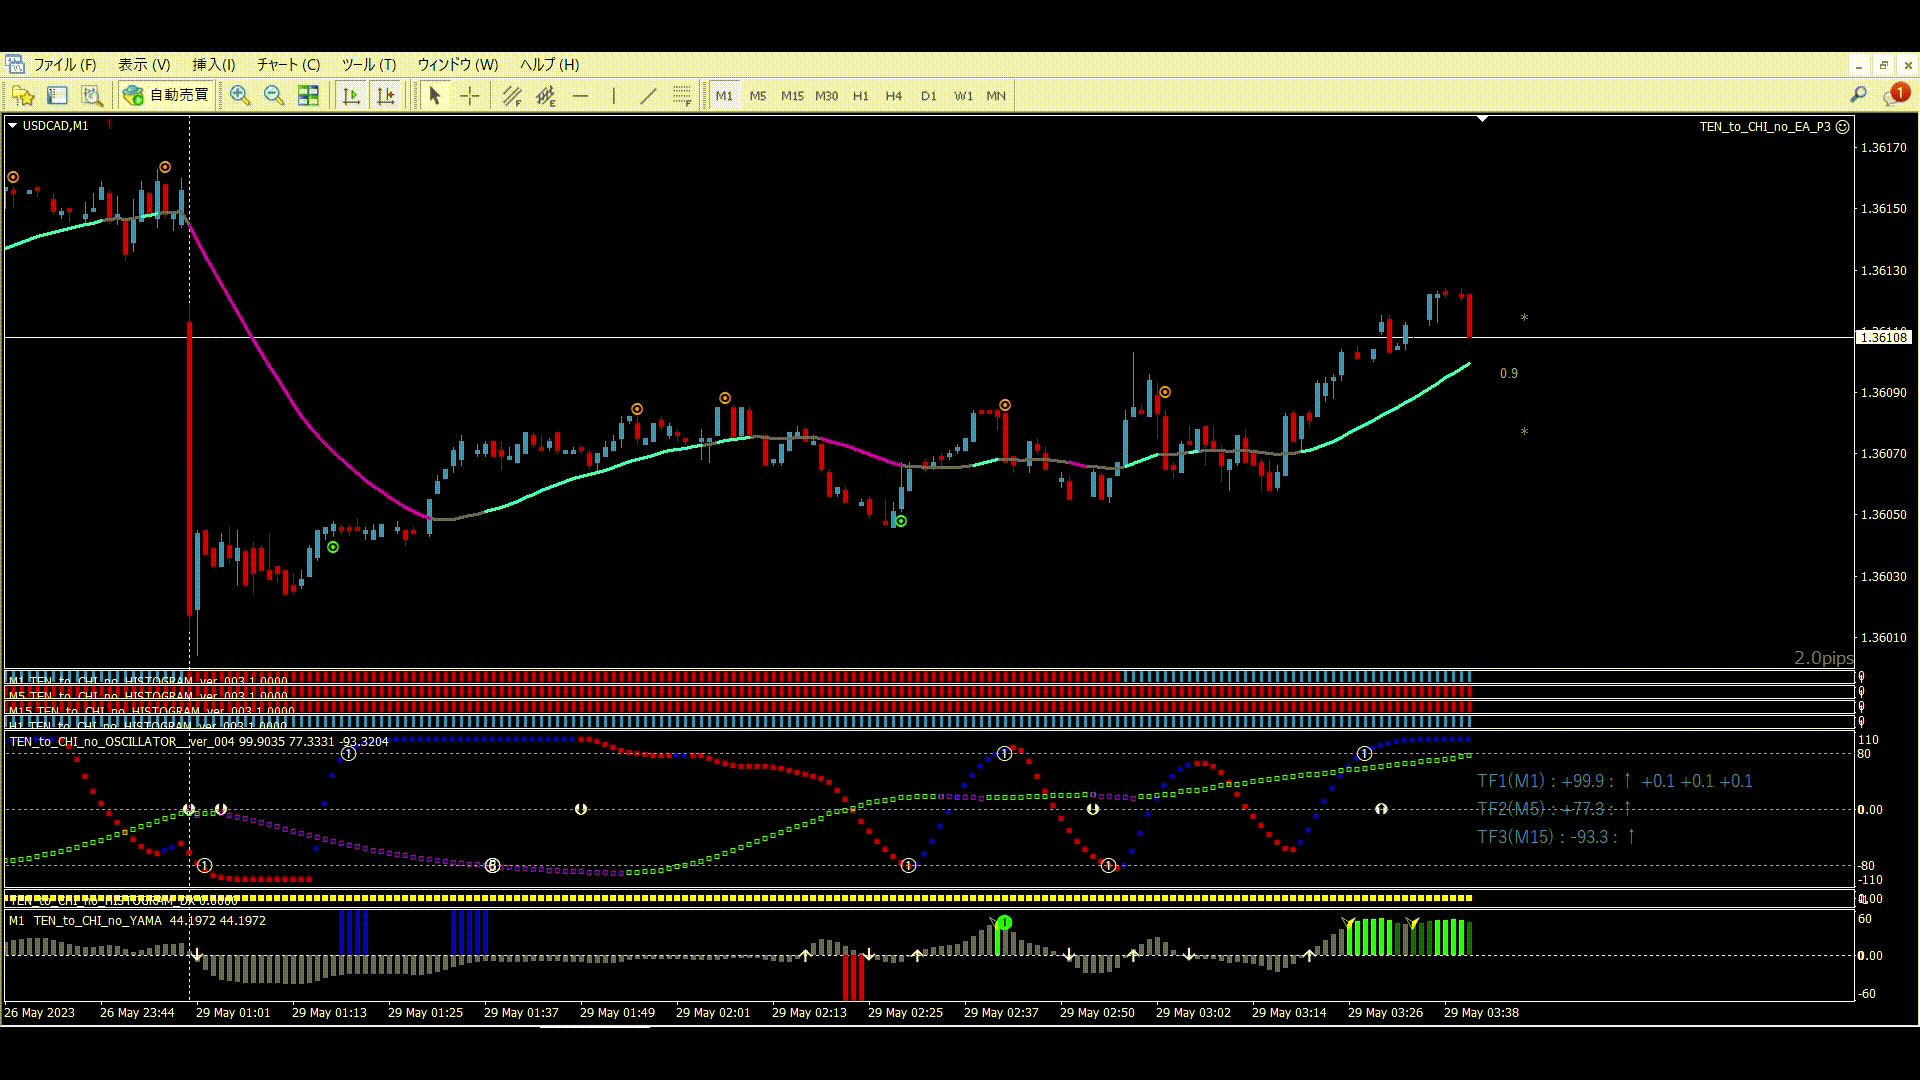Open the new chart profile dropdown icon
Screen dimensions: 1920x1080
pos(23,95)
